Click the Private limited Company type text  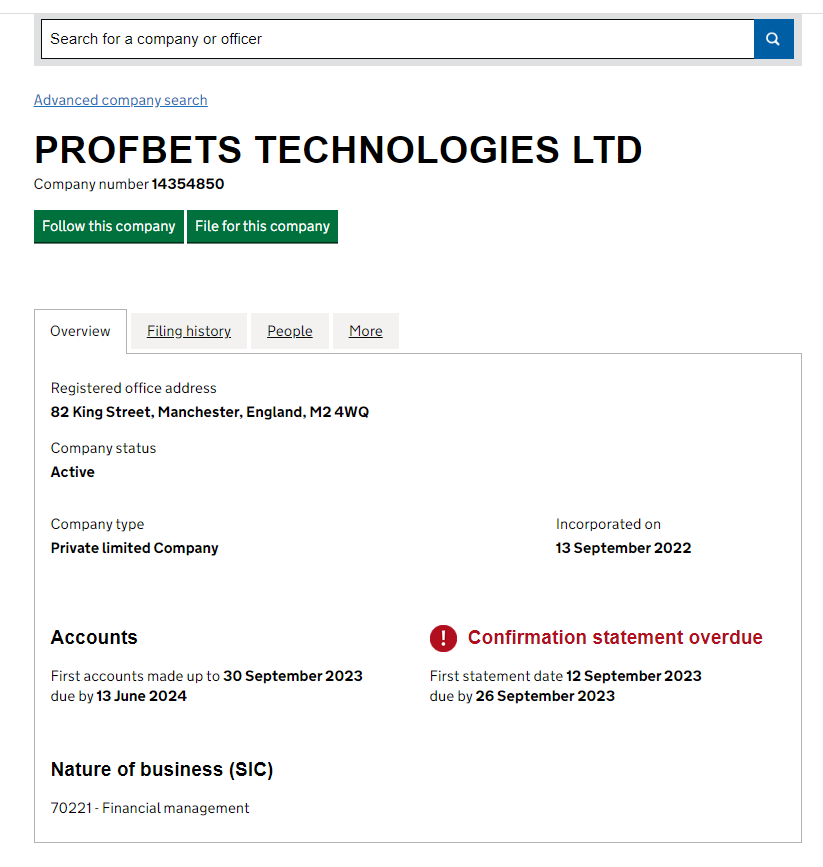point(134,548)
